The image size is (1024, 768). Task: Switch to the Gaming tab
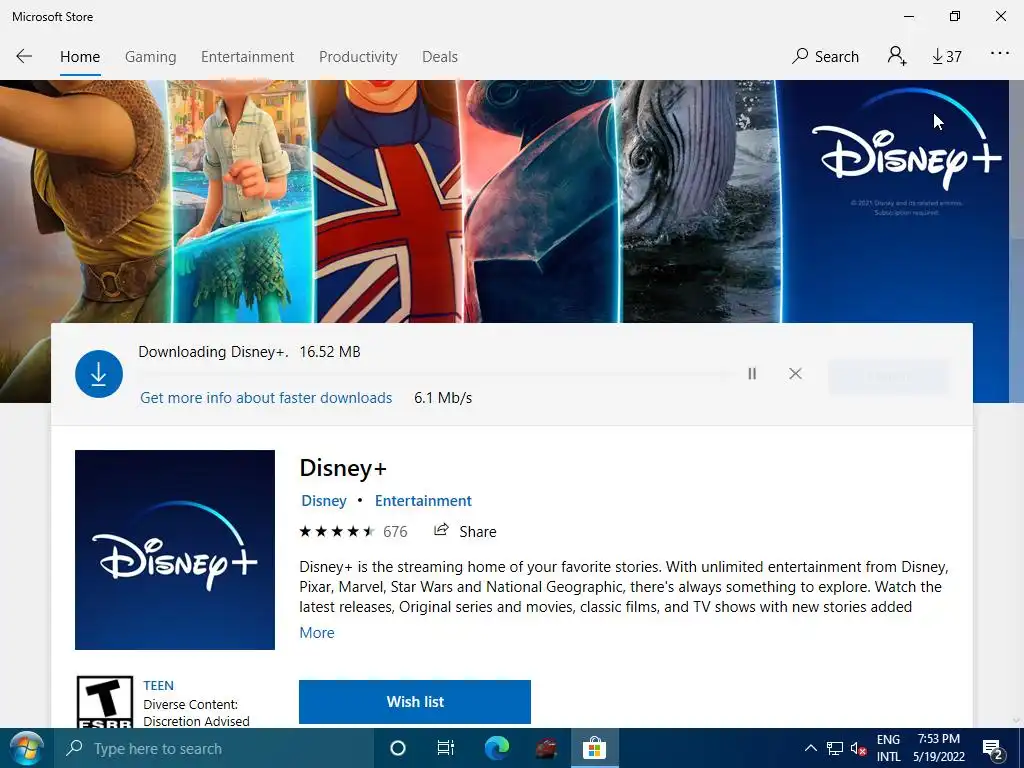[150, 57]
